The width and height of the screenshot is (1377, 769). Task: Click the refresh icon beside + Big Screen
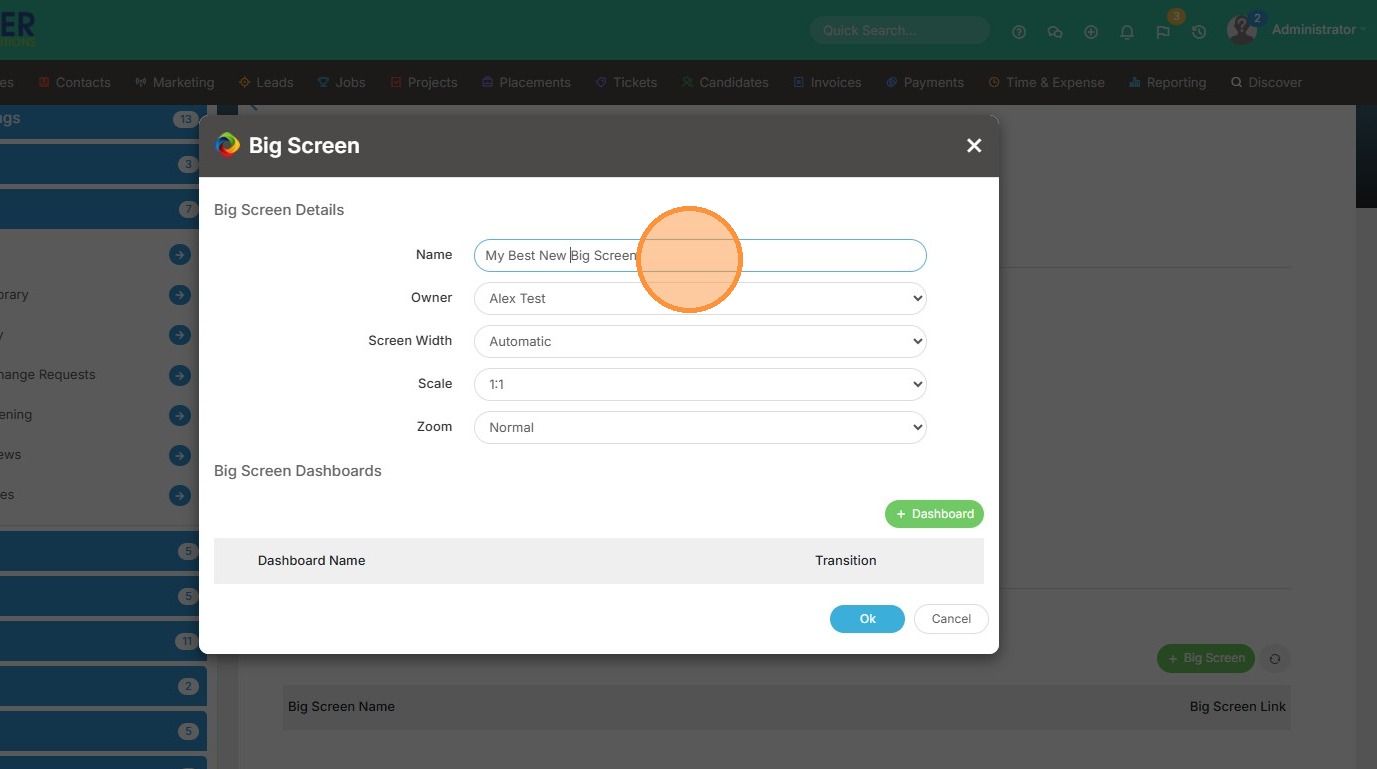1275,659
